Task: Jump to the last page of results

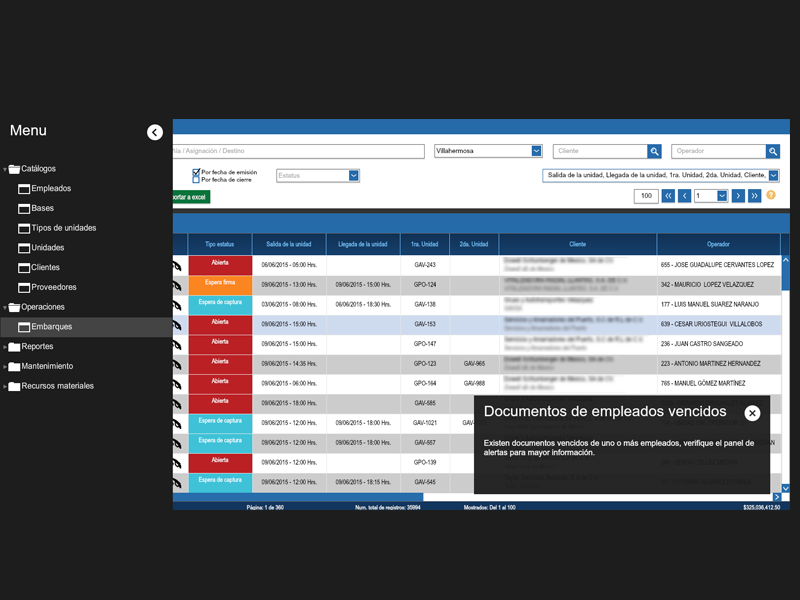Action: click(x=755, y=196)
